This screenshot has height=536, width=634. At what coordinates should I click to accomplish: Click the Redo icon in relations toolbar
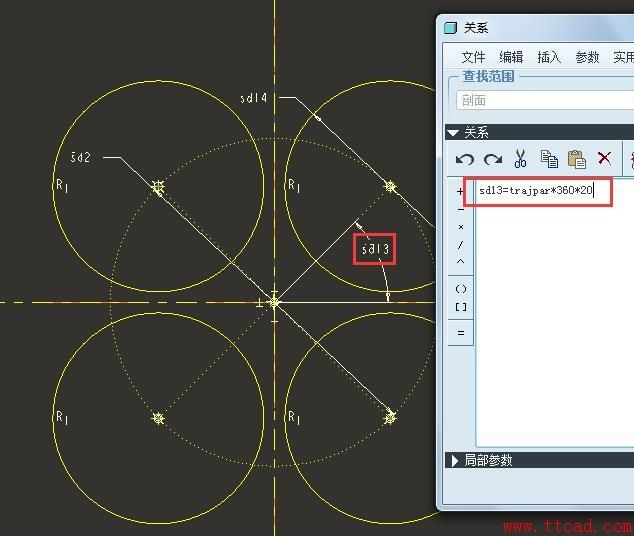click(x=492, y=159)
